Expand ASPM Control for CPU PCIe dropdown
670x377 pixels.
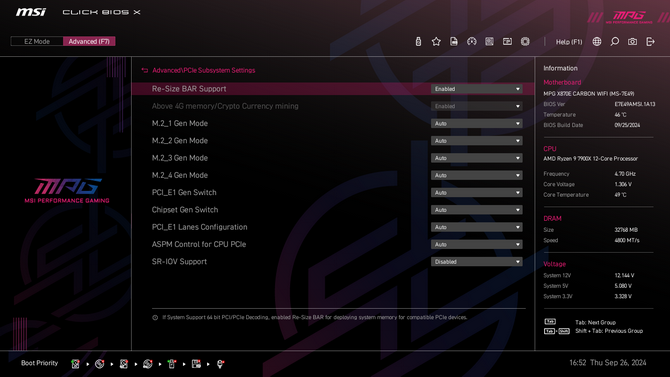[476, 244]
